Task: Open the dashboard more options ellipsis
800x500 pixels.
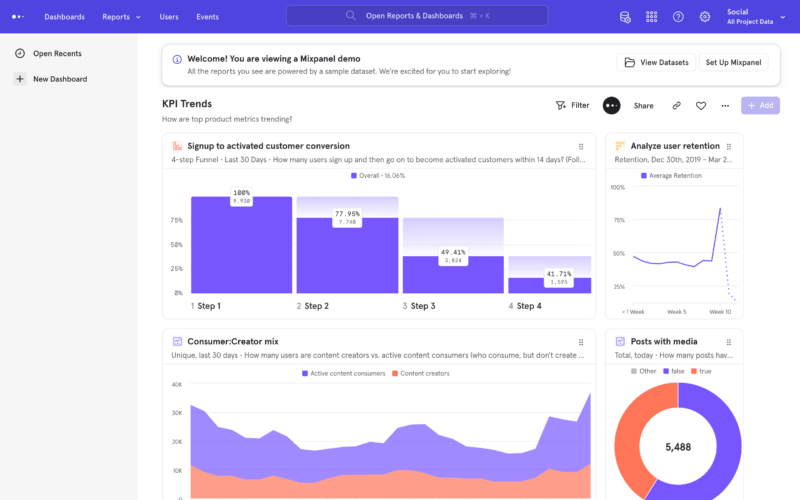Action: tap(725, 106)
